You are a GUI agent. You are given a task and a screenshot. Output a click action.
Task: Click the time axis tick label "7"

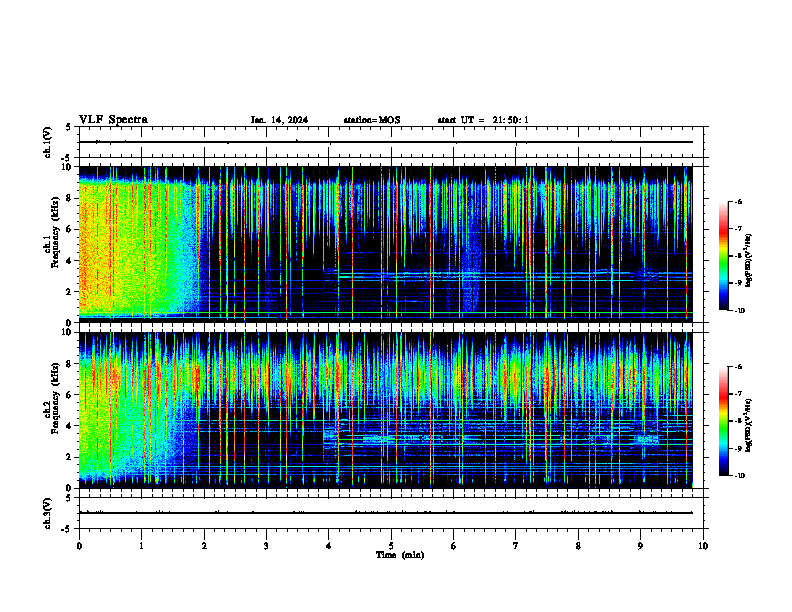(x=516, y=546)
